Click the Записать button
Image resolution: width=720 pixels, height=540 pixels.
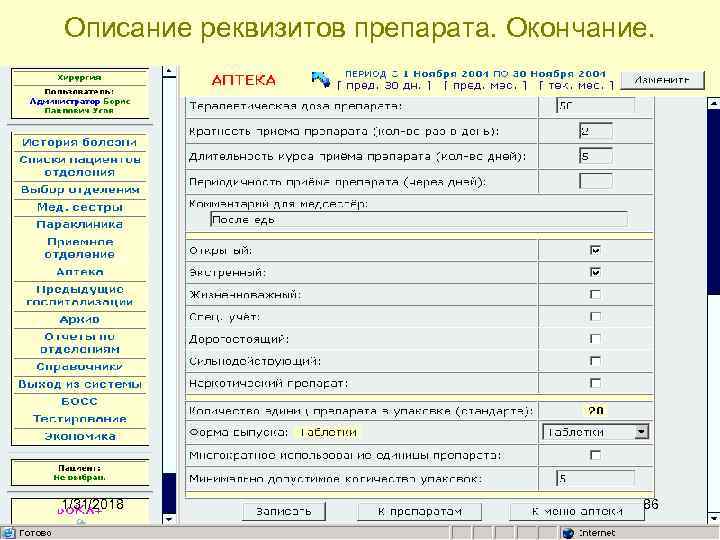pos(283,512)
